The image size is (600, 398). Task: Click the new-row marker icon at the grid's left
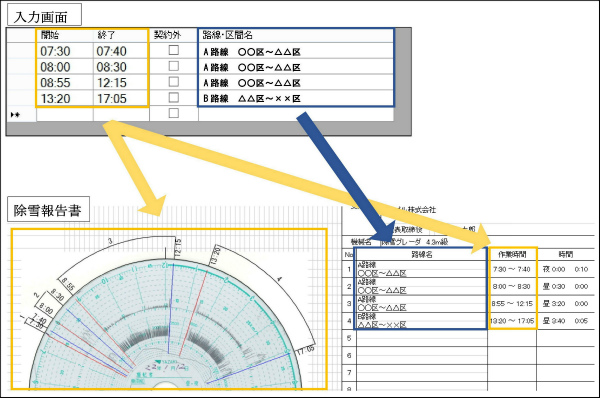15,114
